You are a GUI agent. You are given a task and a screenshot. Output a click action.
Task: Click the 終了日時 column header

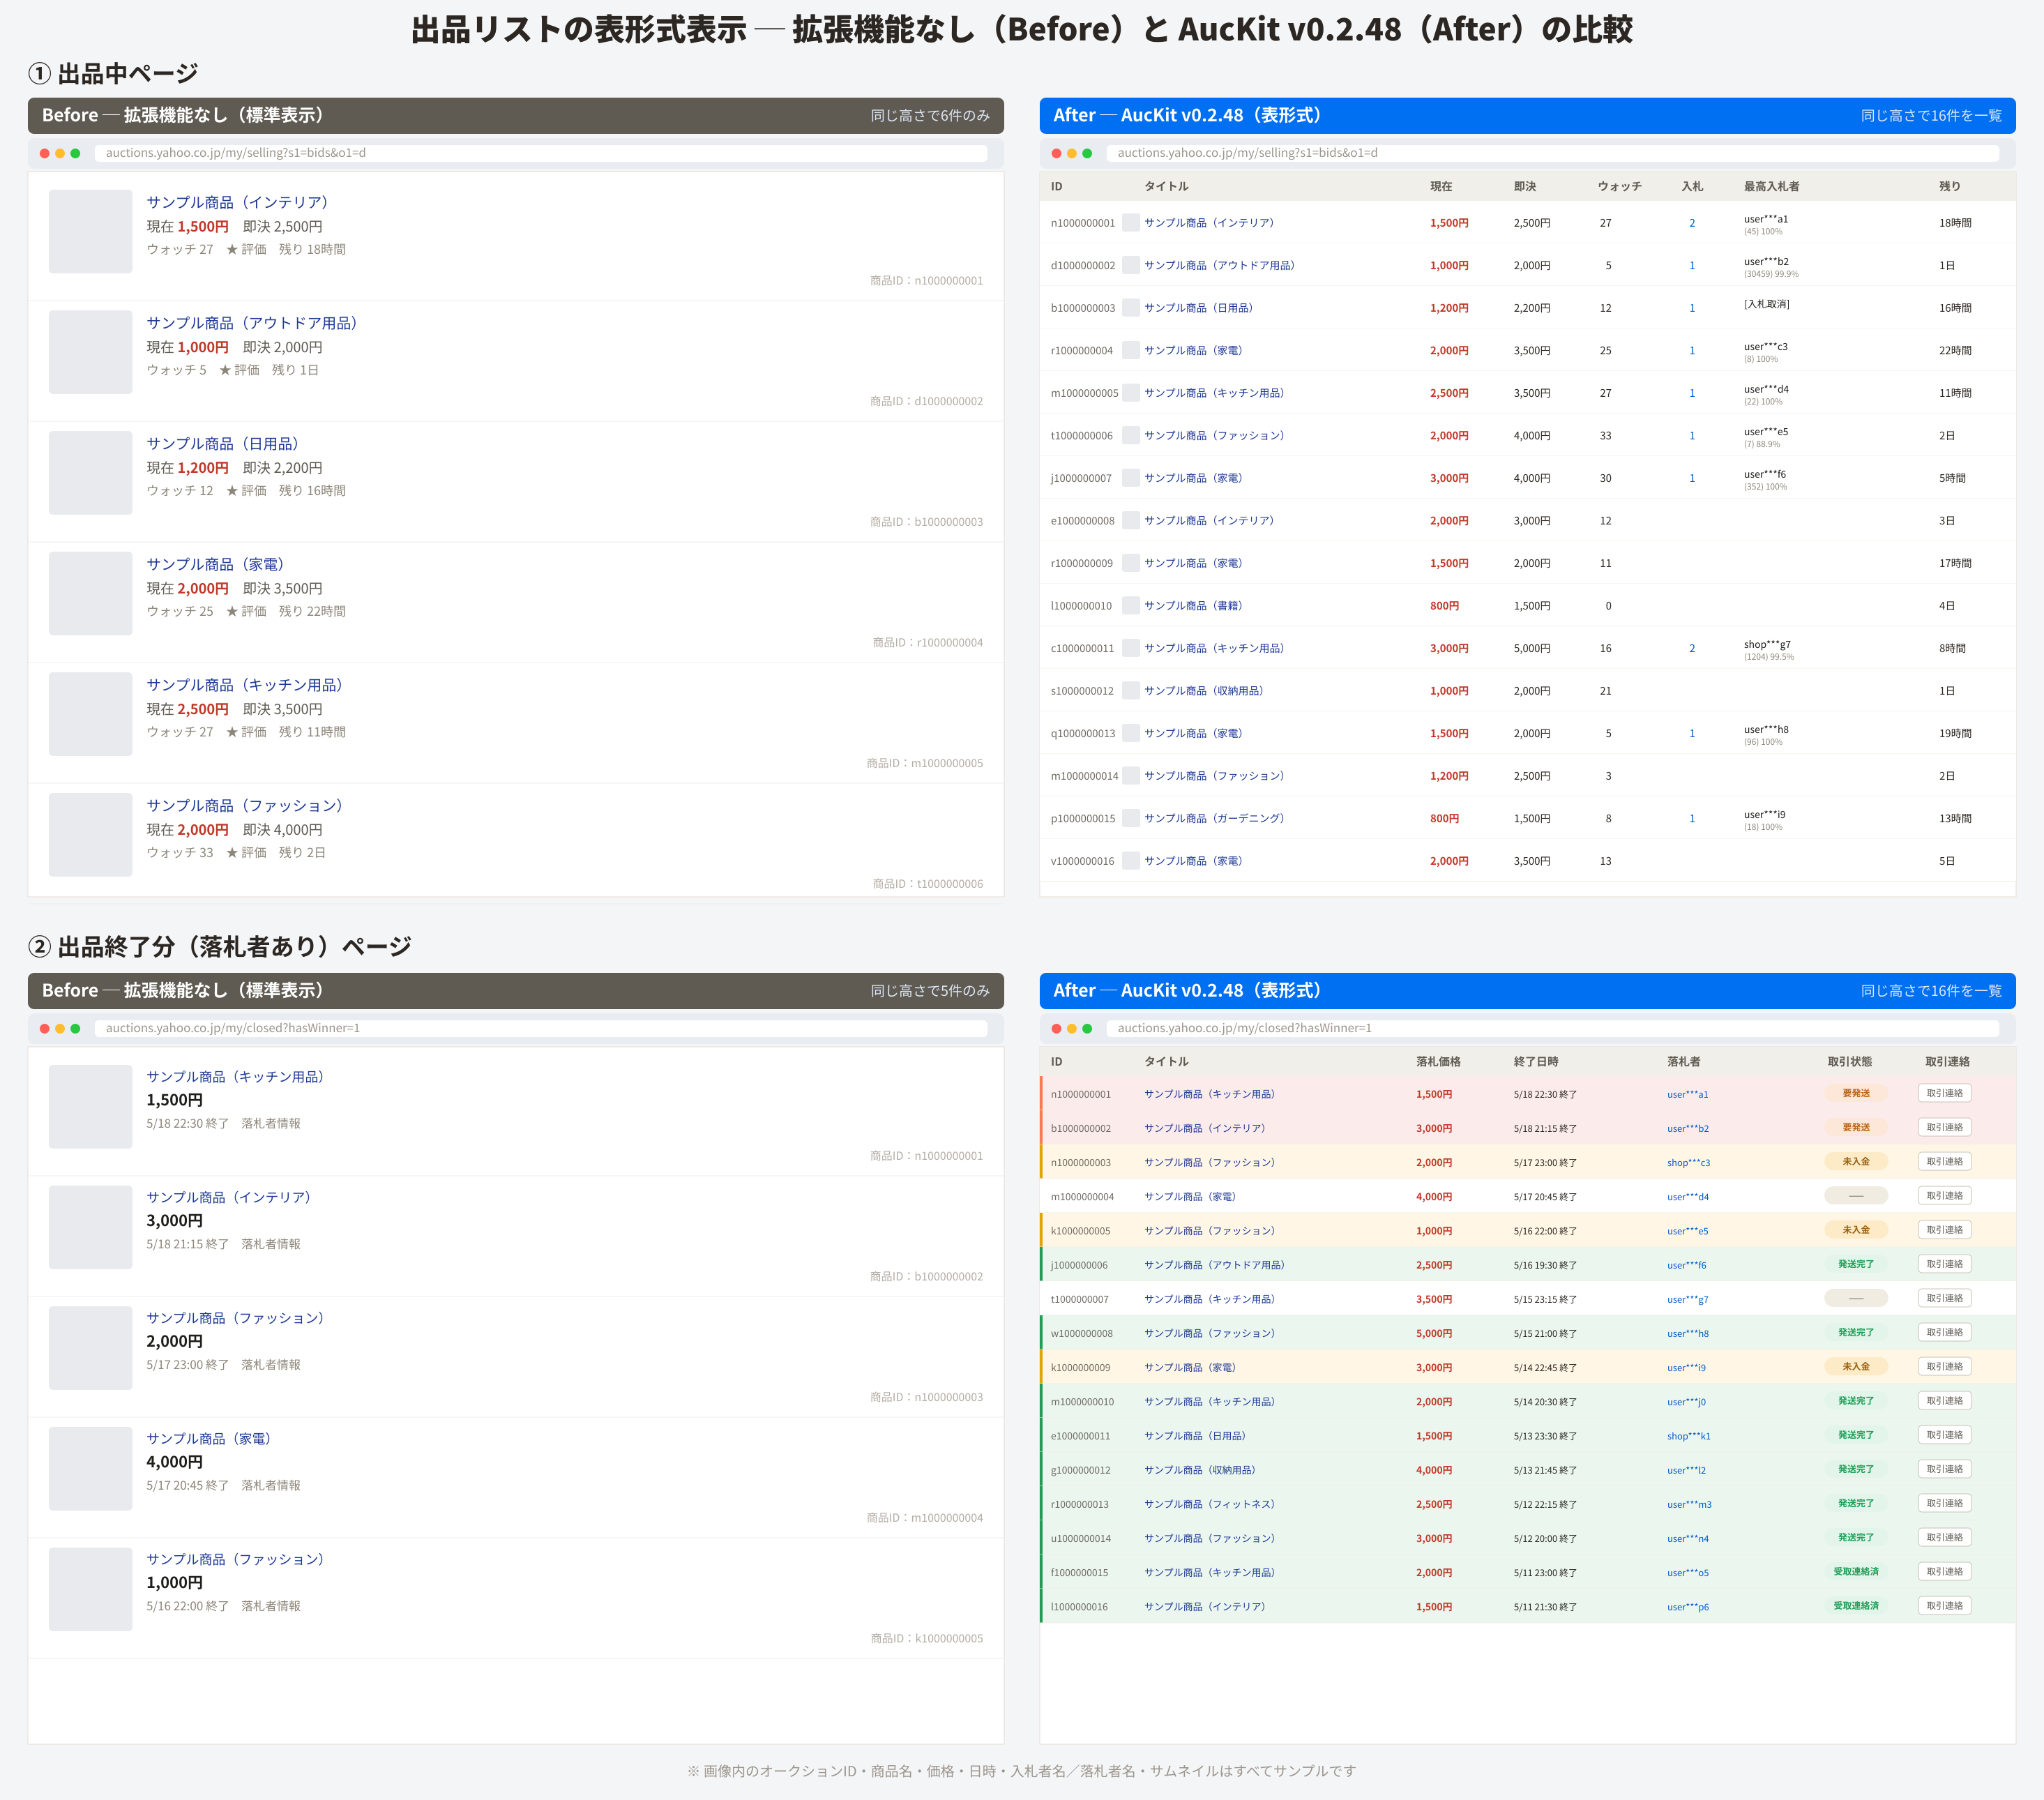[1536, 1062]
